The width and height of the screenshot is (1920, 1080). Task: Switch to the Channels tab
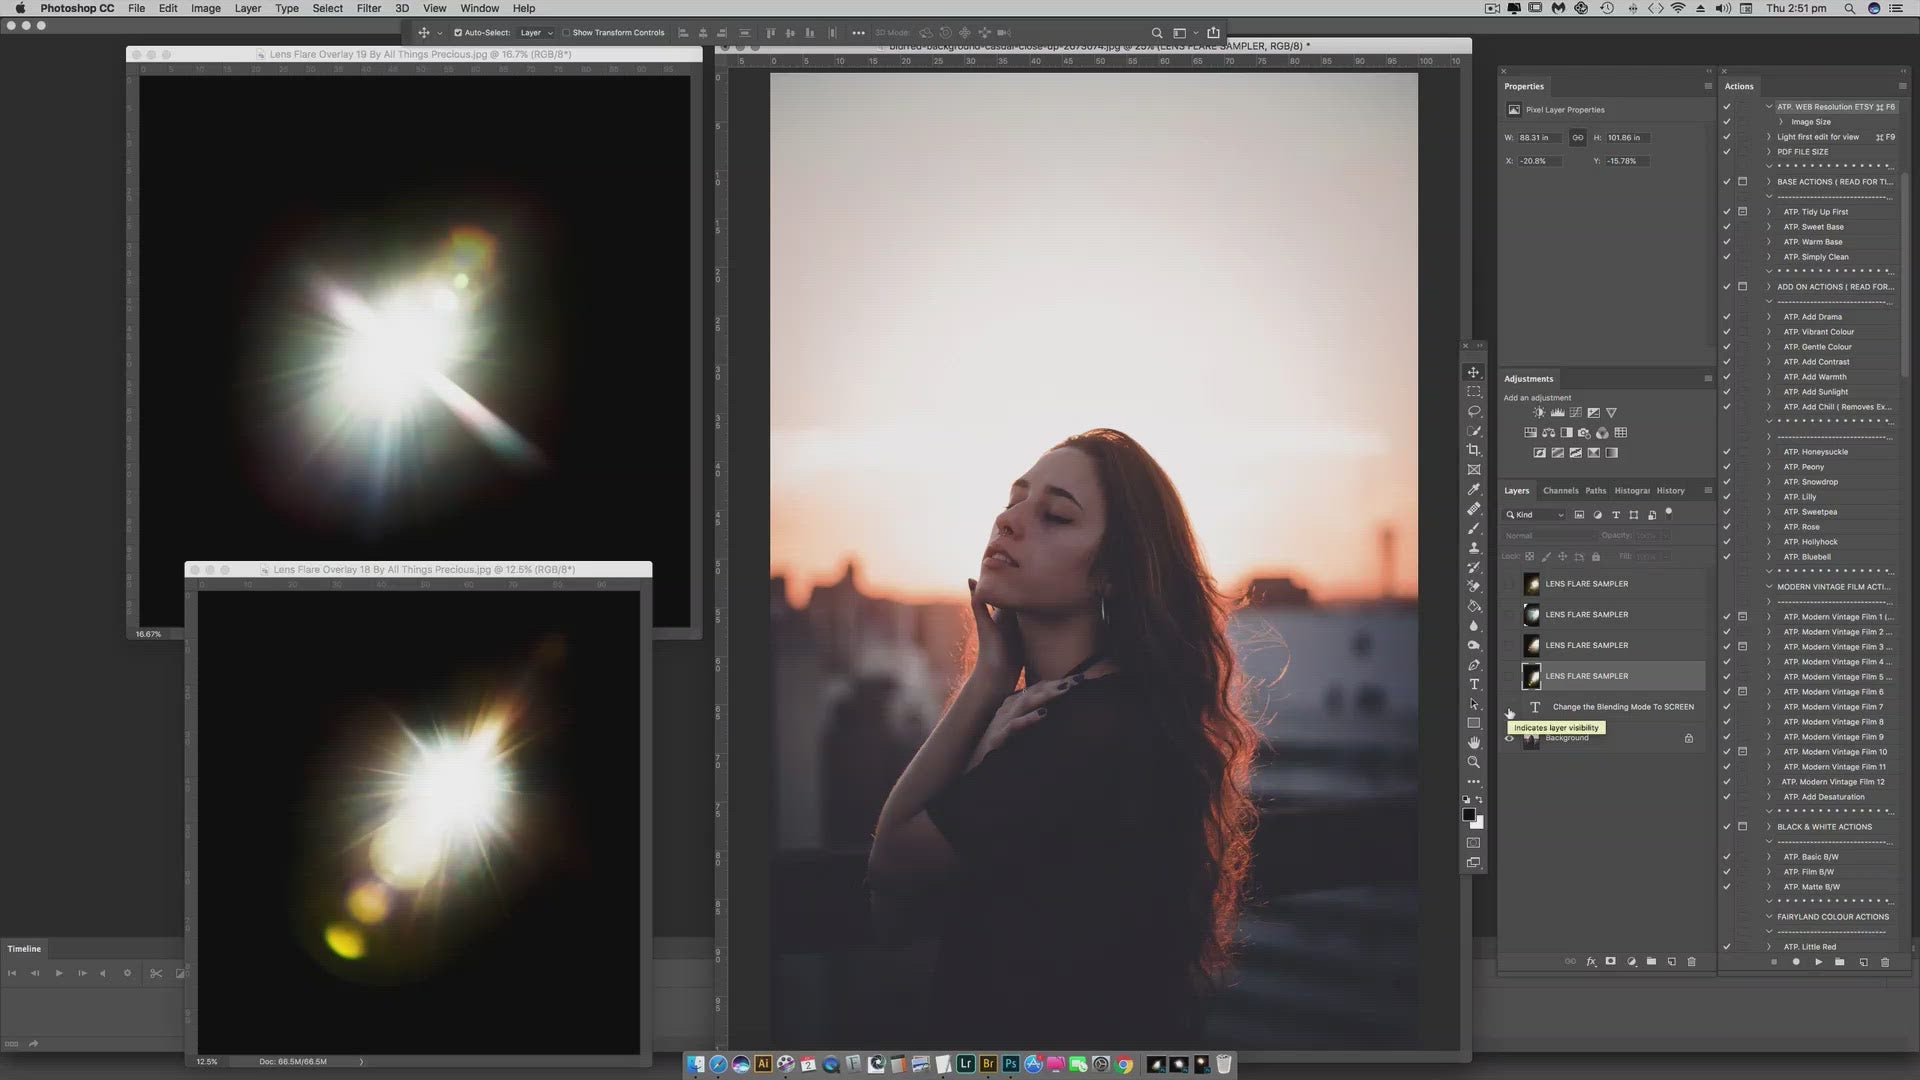coord(1560,490)
